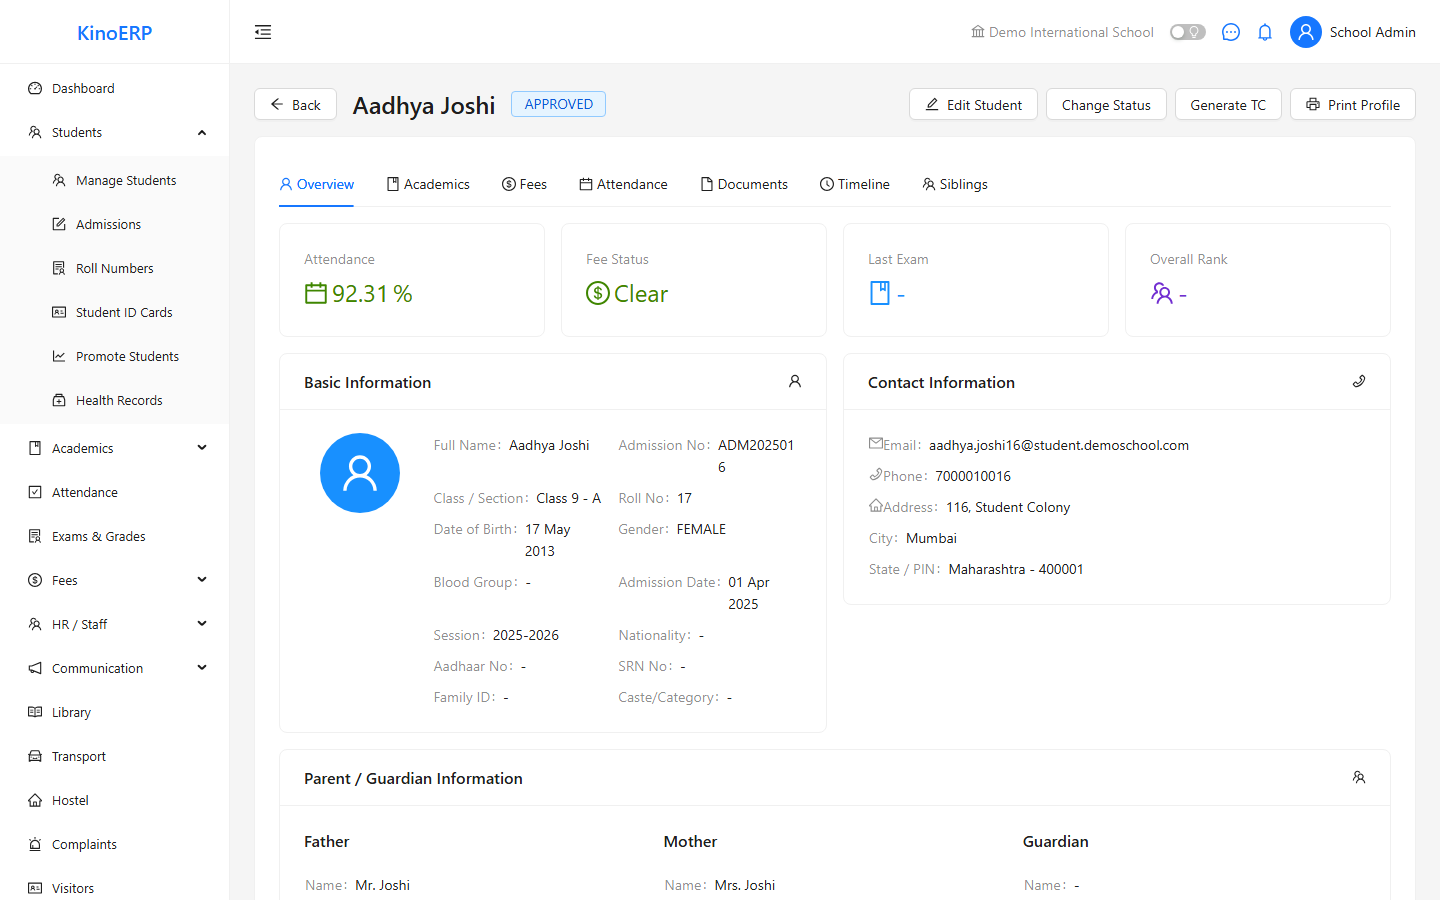Click the Print Profile button
Viewport: 1440px width, 900px height.
coord(1353,104)
